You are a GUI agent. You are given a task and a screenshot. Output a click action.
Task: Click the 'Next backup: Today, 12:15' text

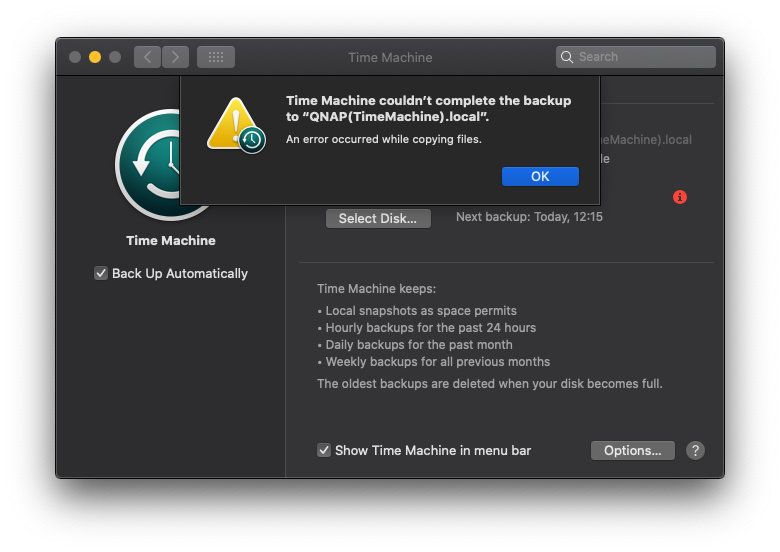pos(529,217)
